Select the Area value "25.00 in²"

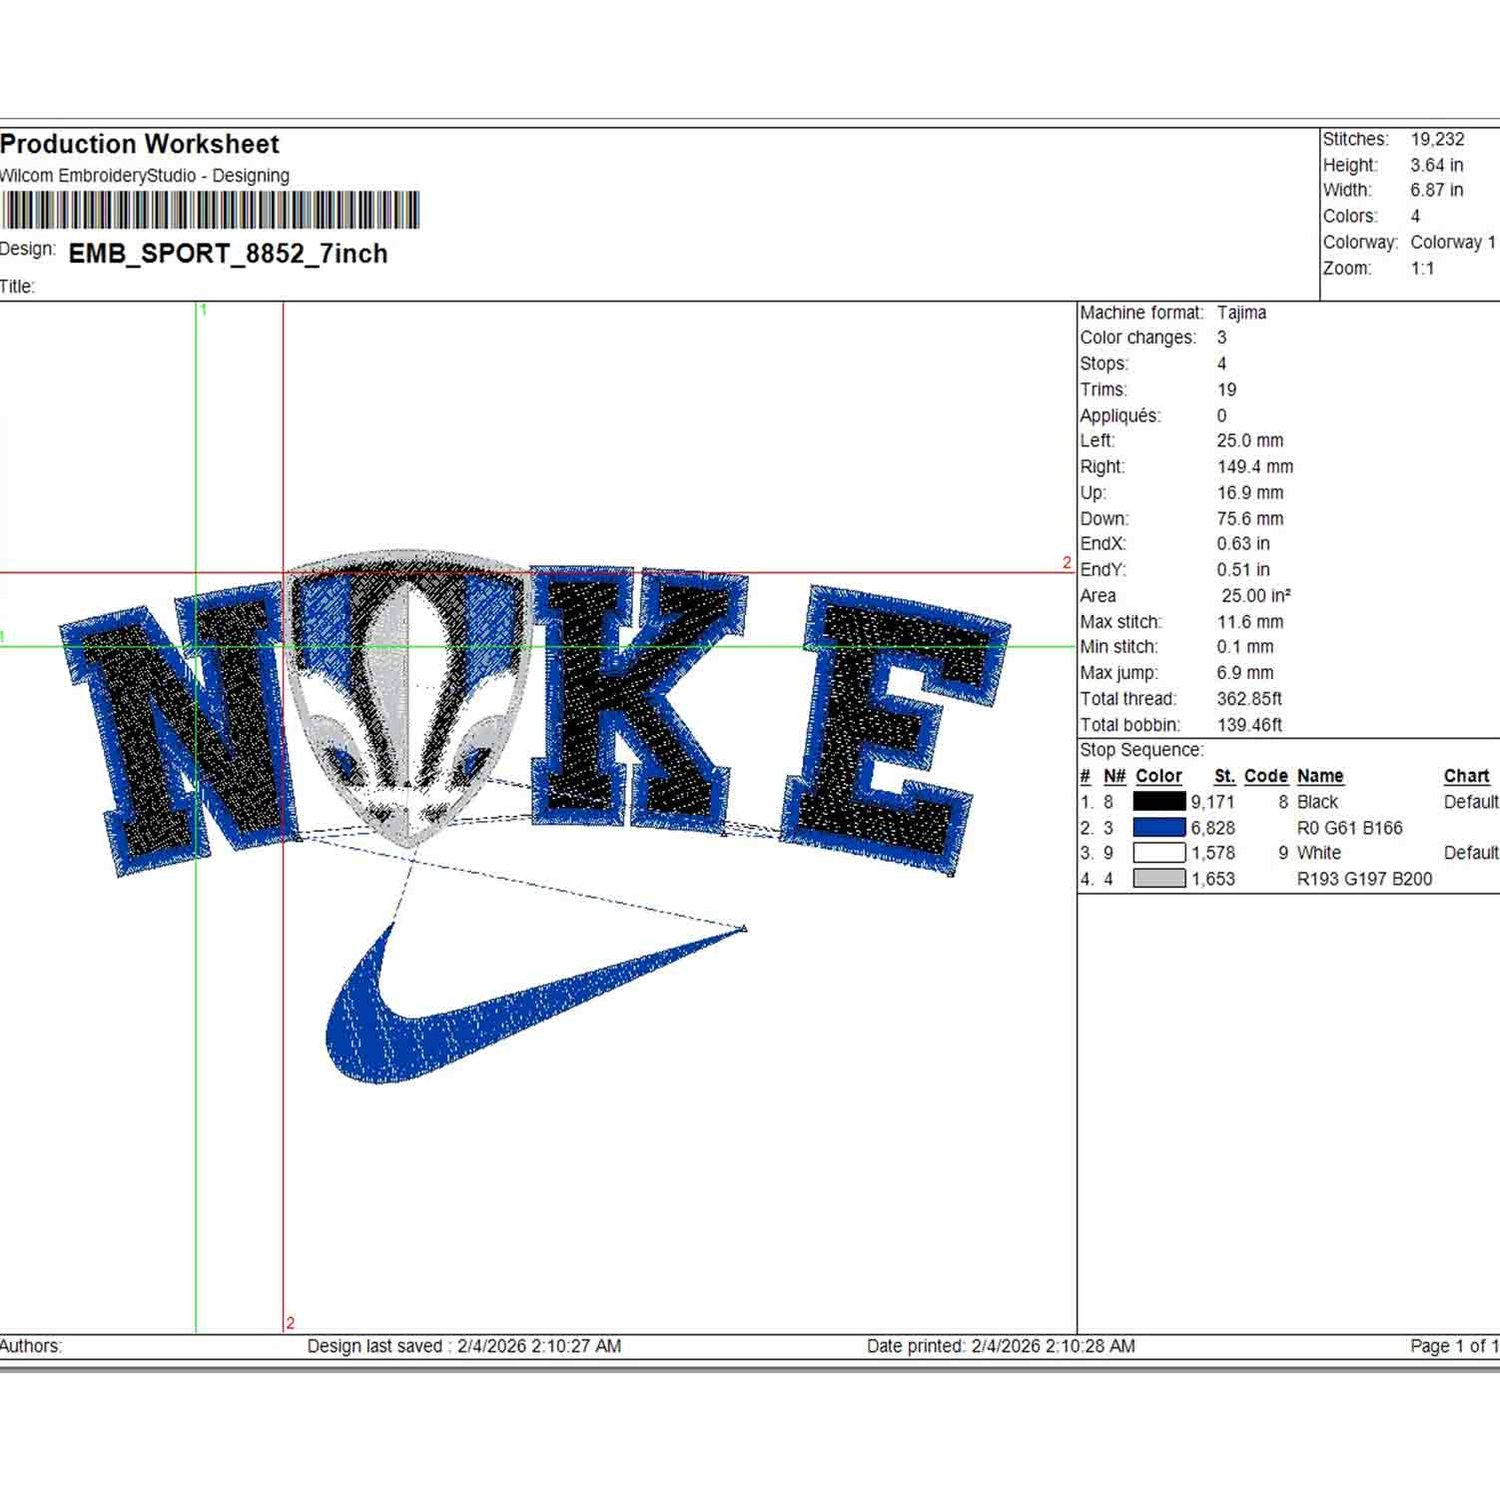(x=1256, y=596)
